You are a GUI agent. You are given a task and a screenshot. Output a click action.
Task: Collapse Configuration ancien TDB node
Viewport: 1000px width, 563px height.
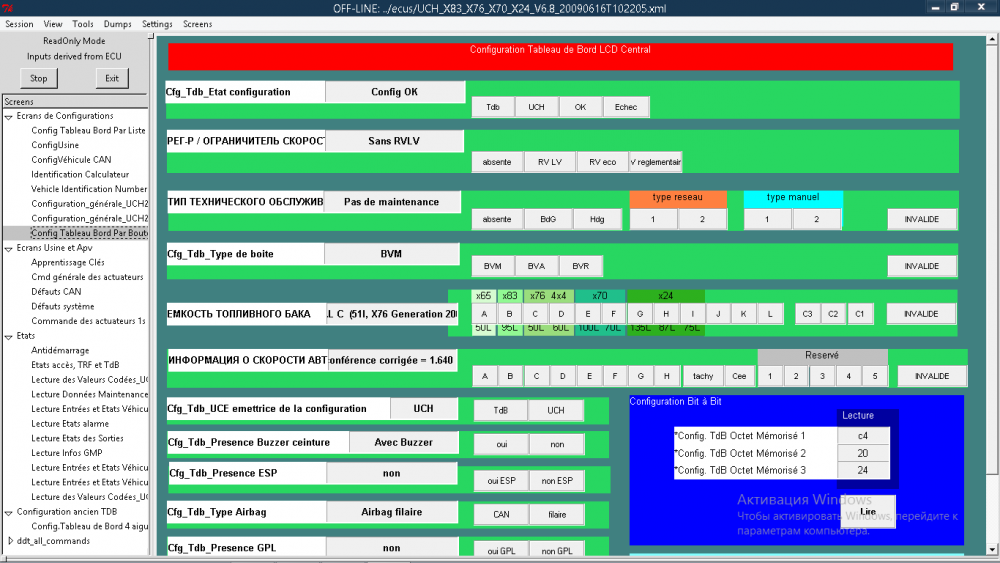(x=9, y=513)
